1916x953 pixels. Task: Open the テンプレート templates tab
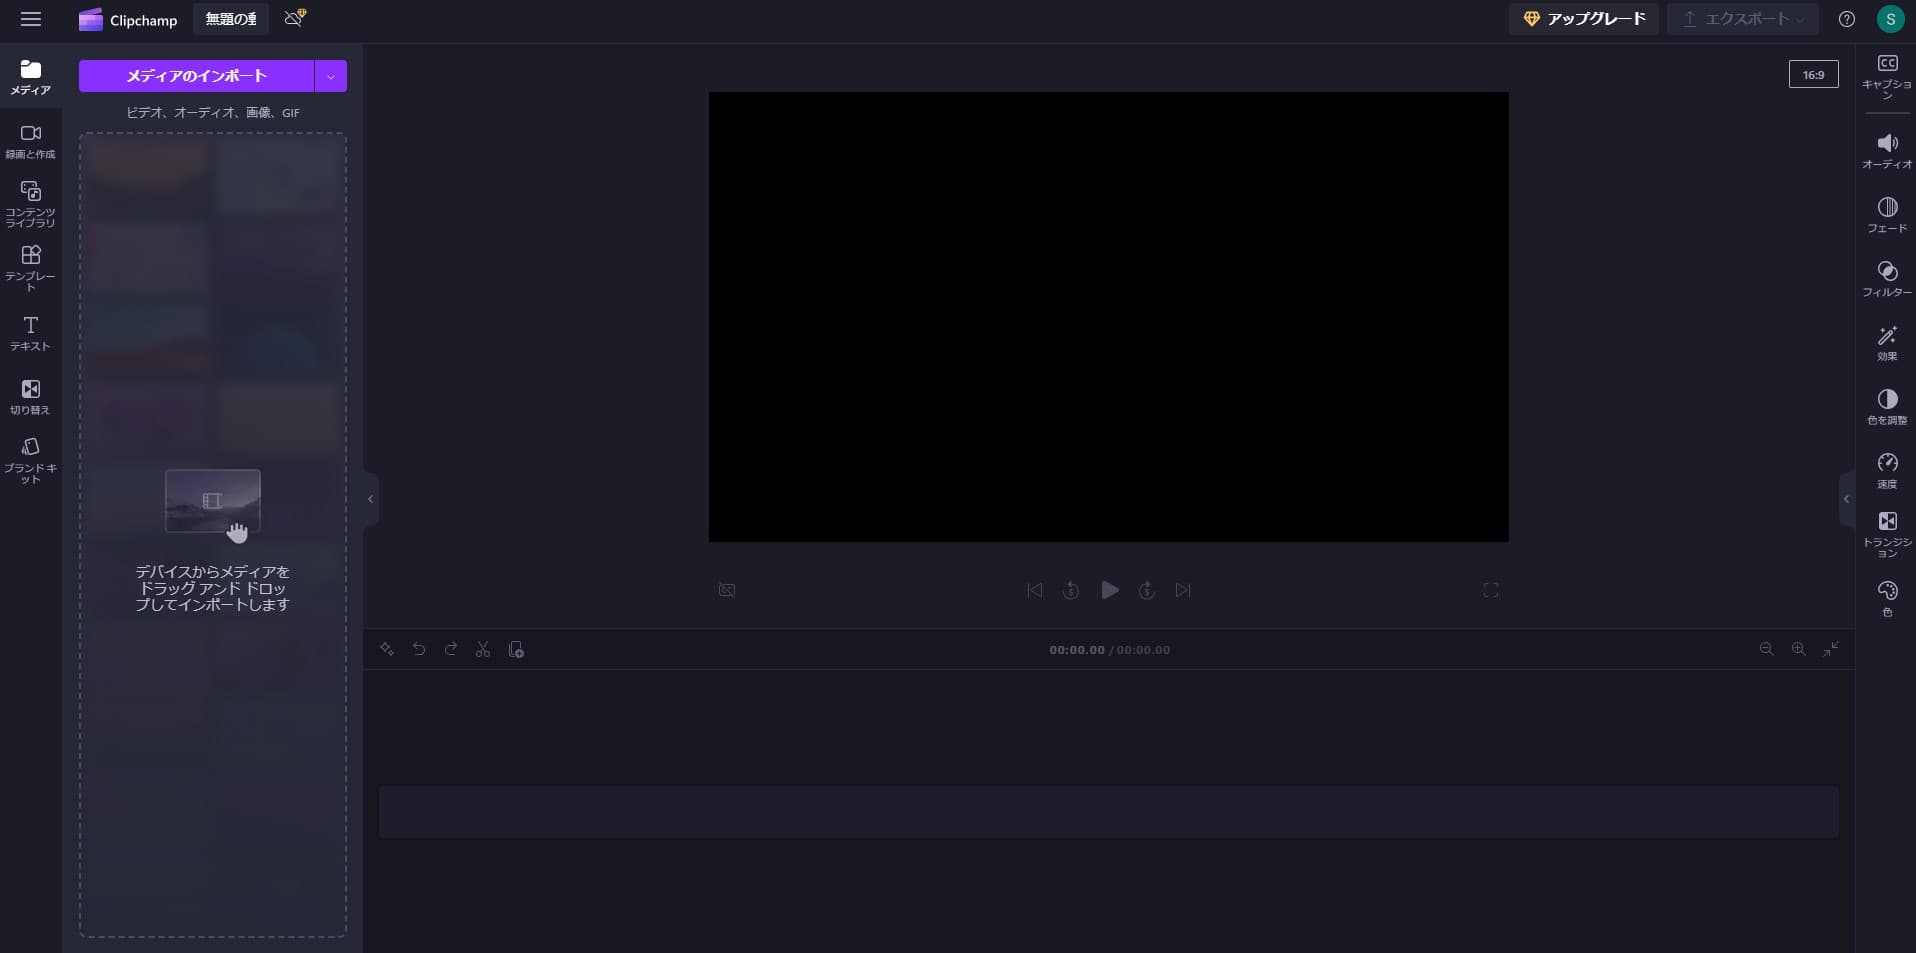pyautogui.click(x=31, y=268)
